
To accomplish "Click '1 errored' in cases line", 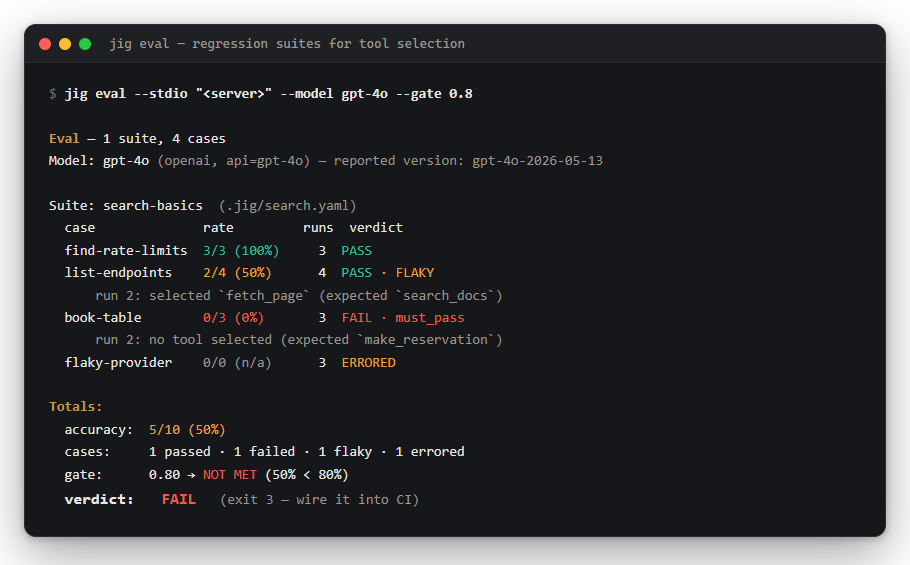I will [x=430, y=452].
